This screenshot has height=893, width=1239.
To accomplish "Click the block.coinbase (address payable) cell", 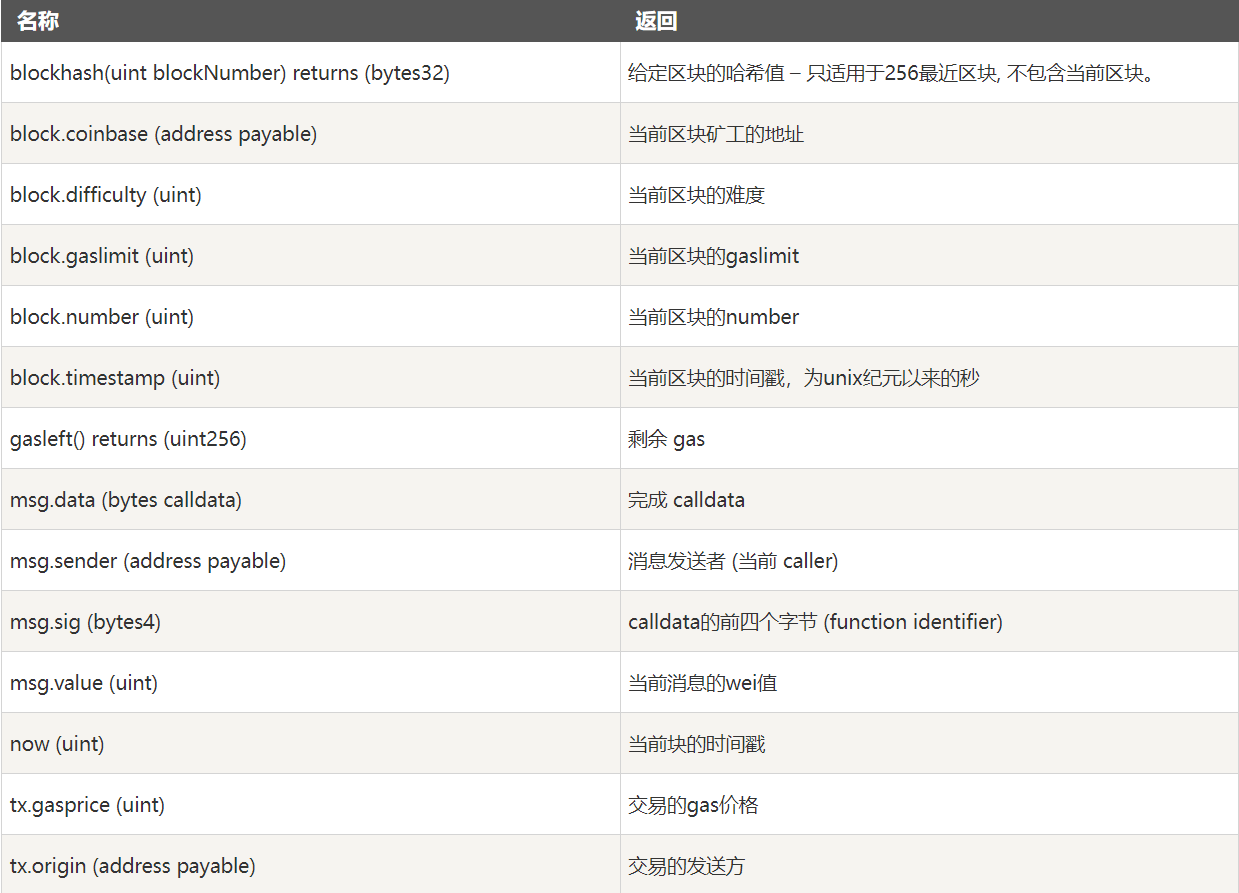I will 164,134.
